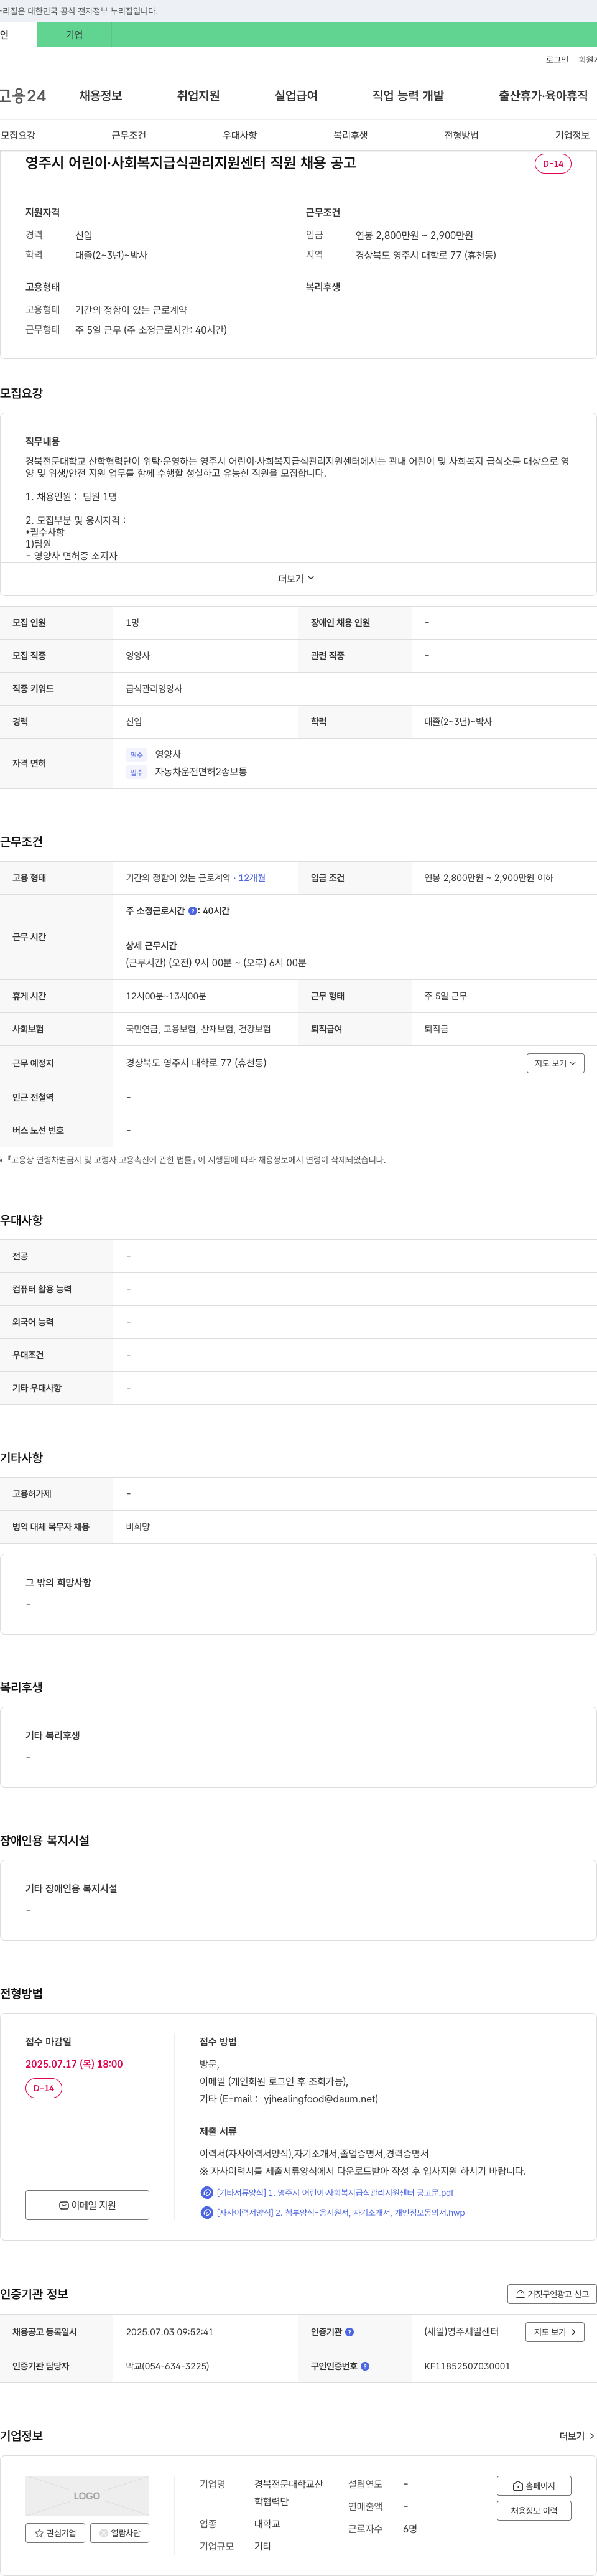This screenshot has width=597, height=2576.
Task: Jump to the 우대사항 section tab
Action: [240, 135]
